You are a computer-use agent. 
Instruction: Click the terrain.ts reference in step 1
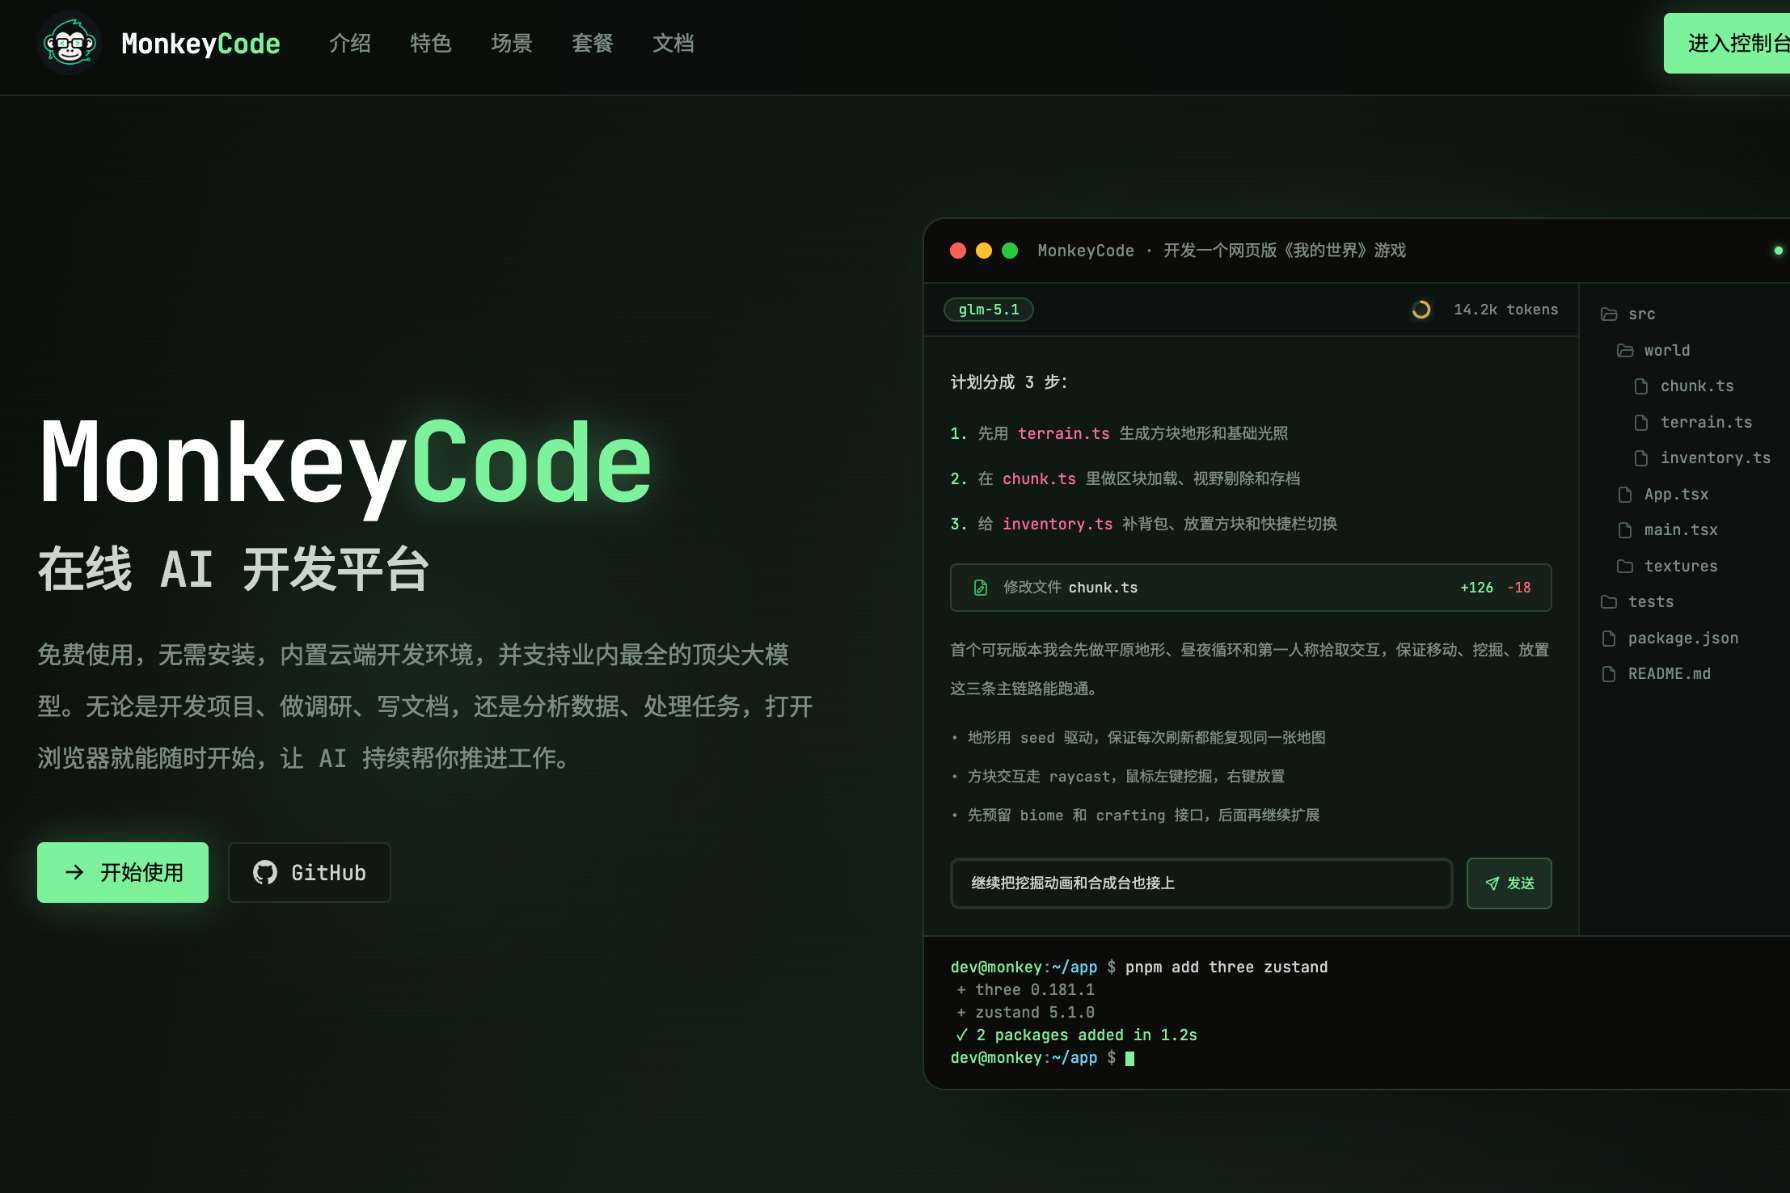click(1064, 434)
